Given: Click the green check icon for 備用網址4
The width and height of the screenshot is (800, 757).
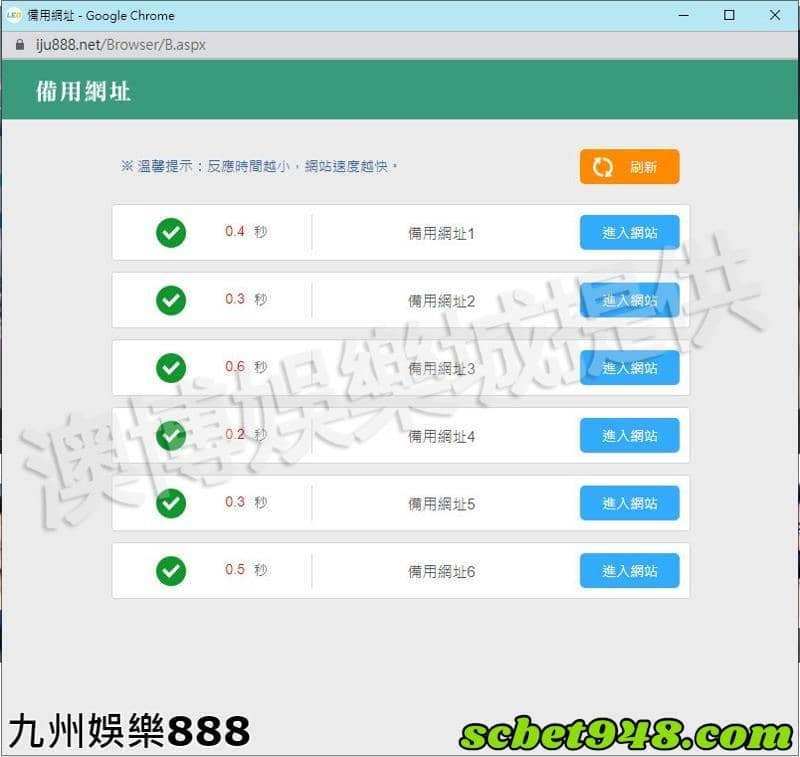Looking at the screenshot, I should pyautogui.click(x=171, y=435).
